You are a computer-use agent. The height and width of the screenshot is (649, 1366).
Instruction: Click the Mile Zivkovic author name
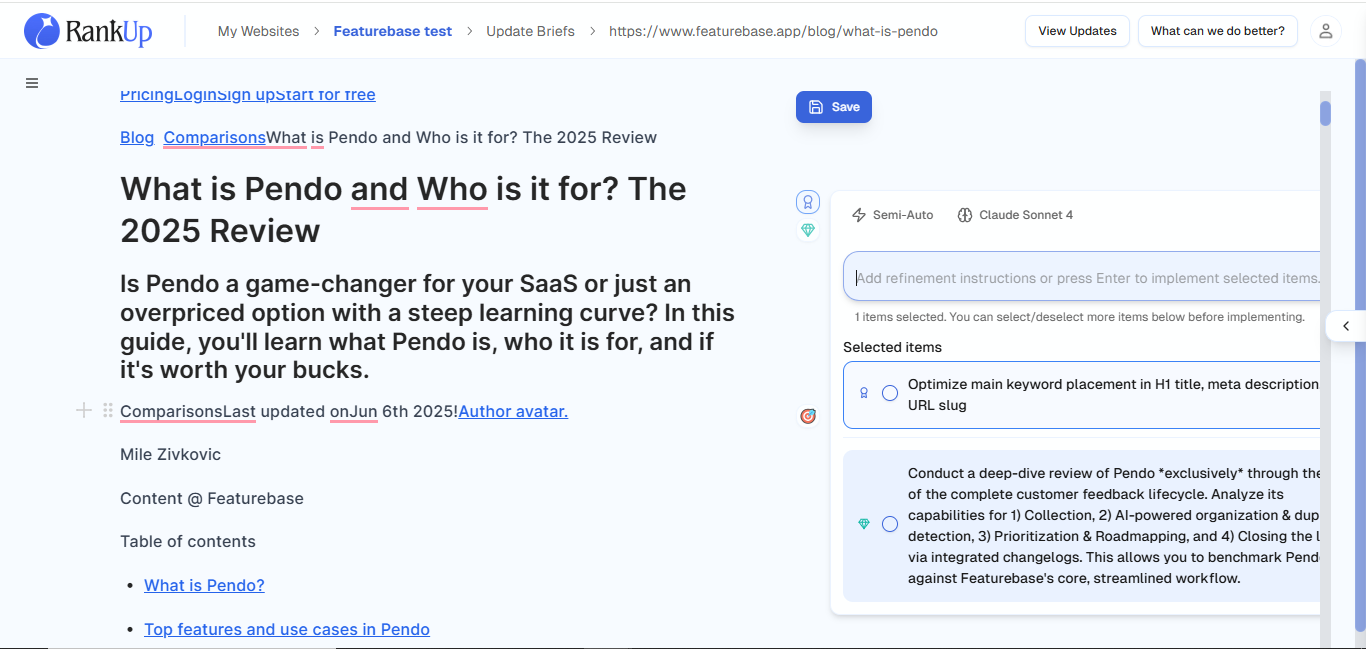(170, 454)
